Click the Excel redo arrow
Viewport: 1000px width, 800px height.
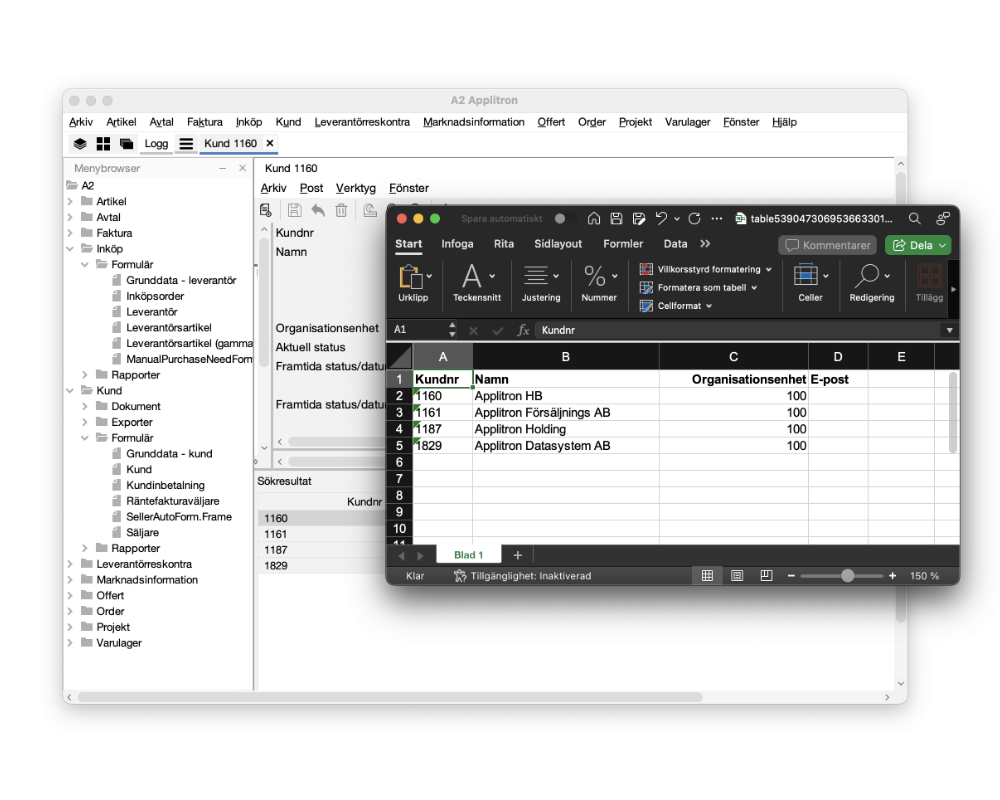point(695,219)
